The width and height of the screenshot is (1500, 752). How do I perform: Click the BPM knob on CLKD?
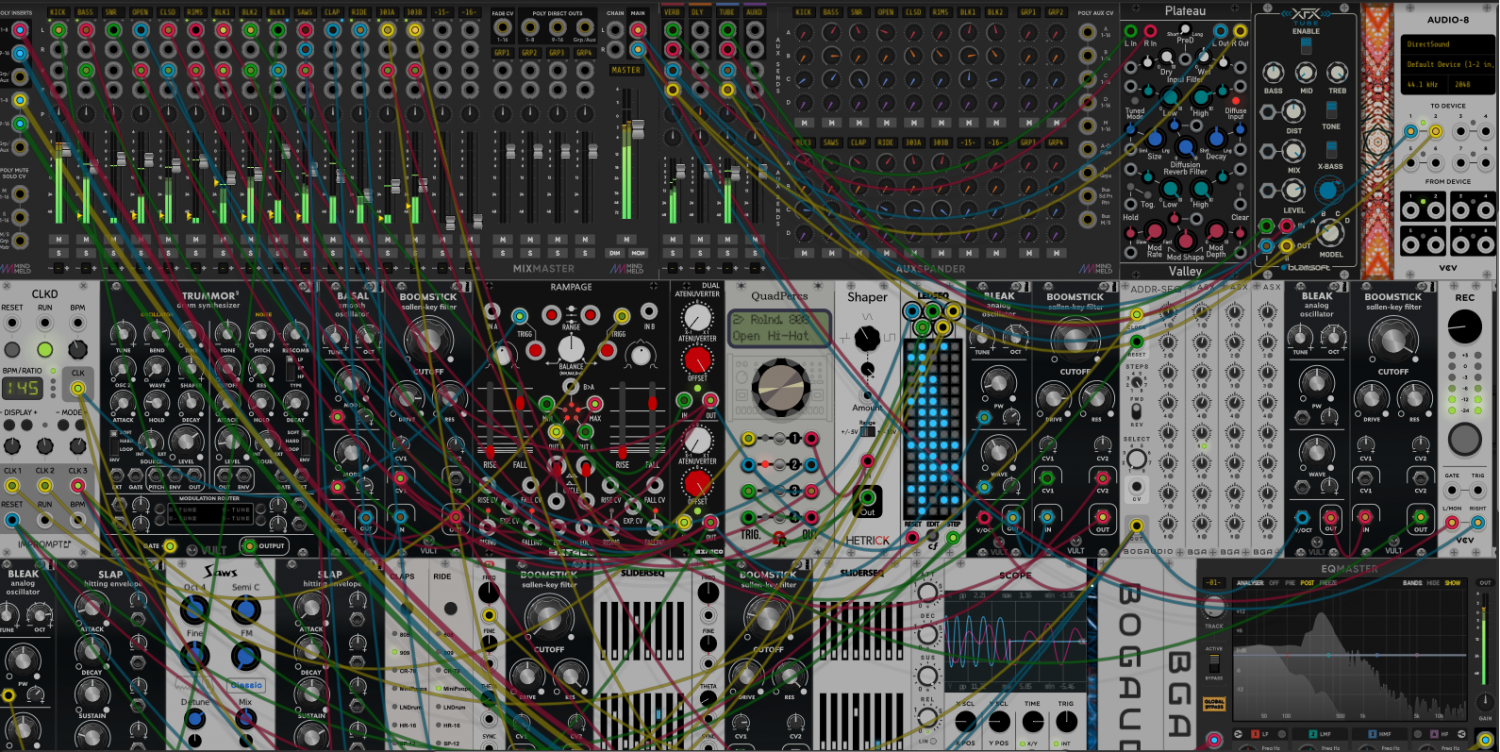(x=77, y=348)
